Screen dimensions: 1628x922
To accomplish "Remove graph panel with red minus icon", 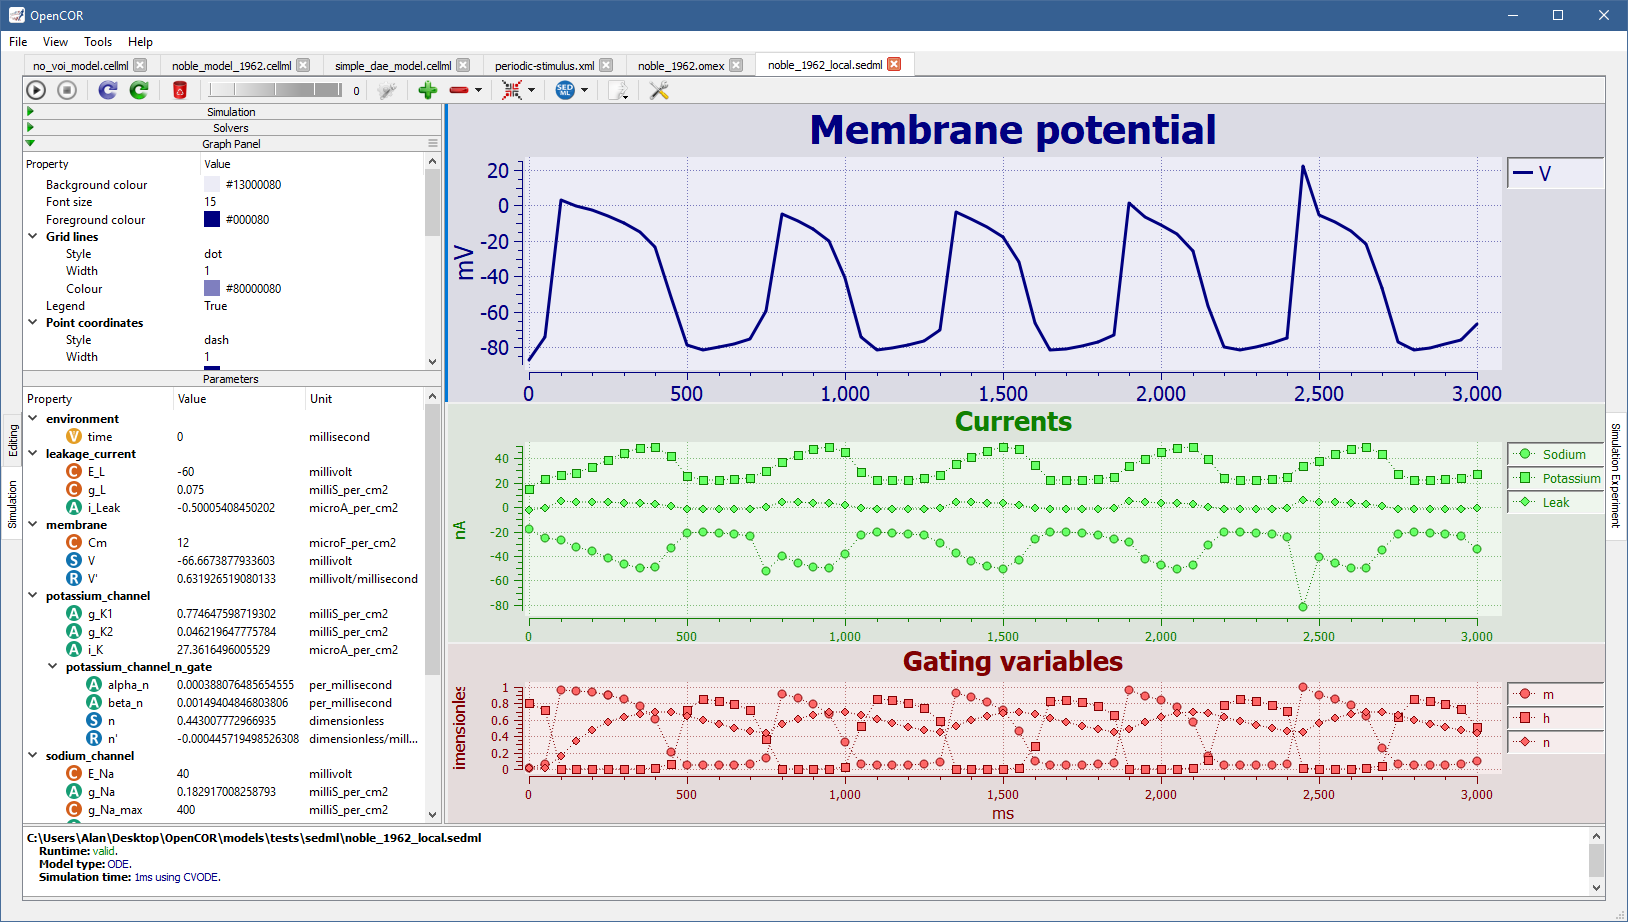I will click(459, 90).
